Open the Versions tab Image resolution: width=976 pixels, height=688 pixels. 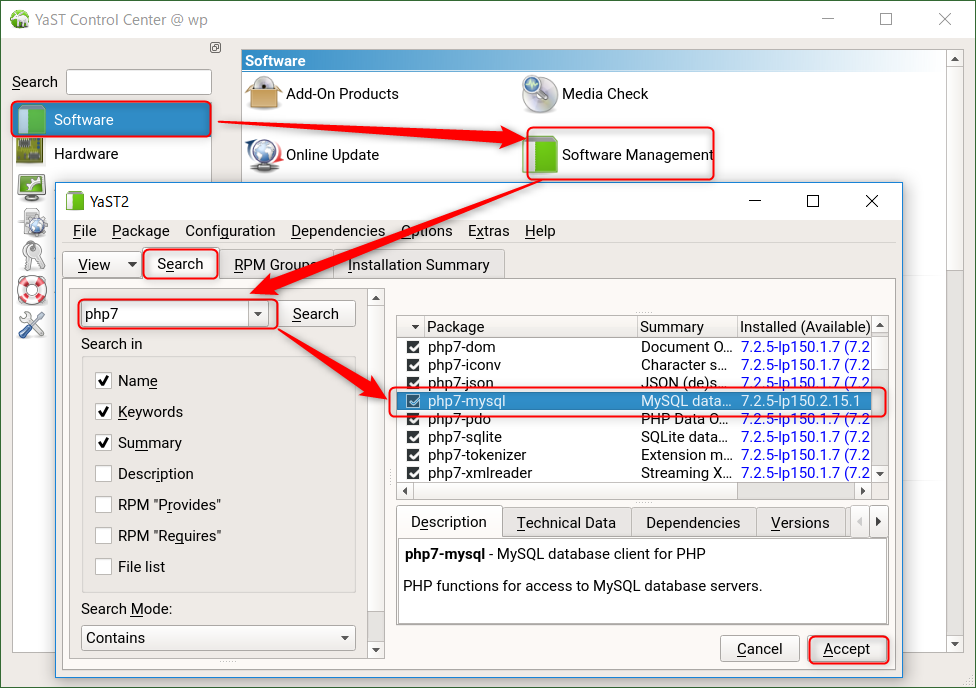800,522
